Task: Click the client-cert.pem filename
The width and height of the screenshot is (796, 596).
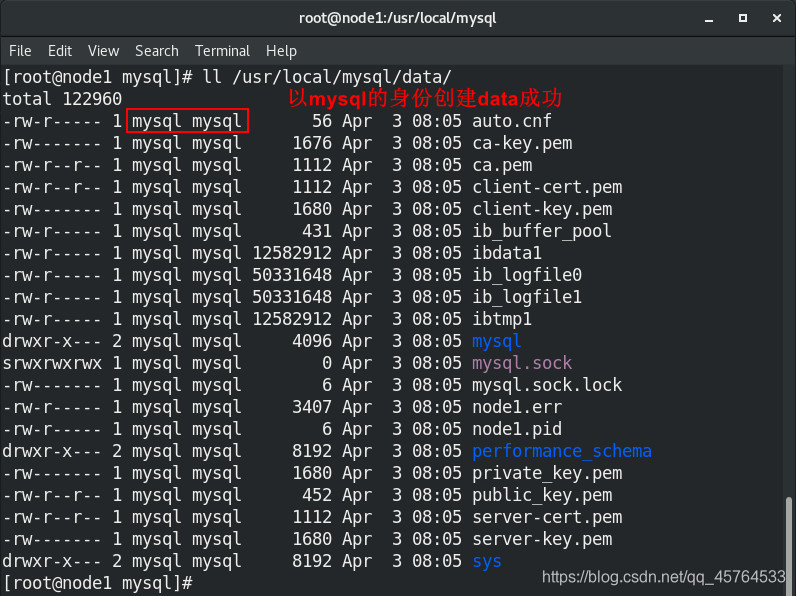Action: pos(547,187)
